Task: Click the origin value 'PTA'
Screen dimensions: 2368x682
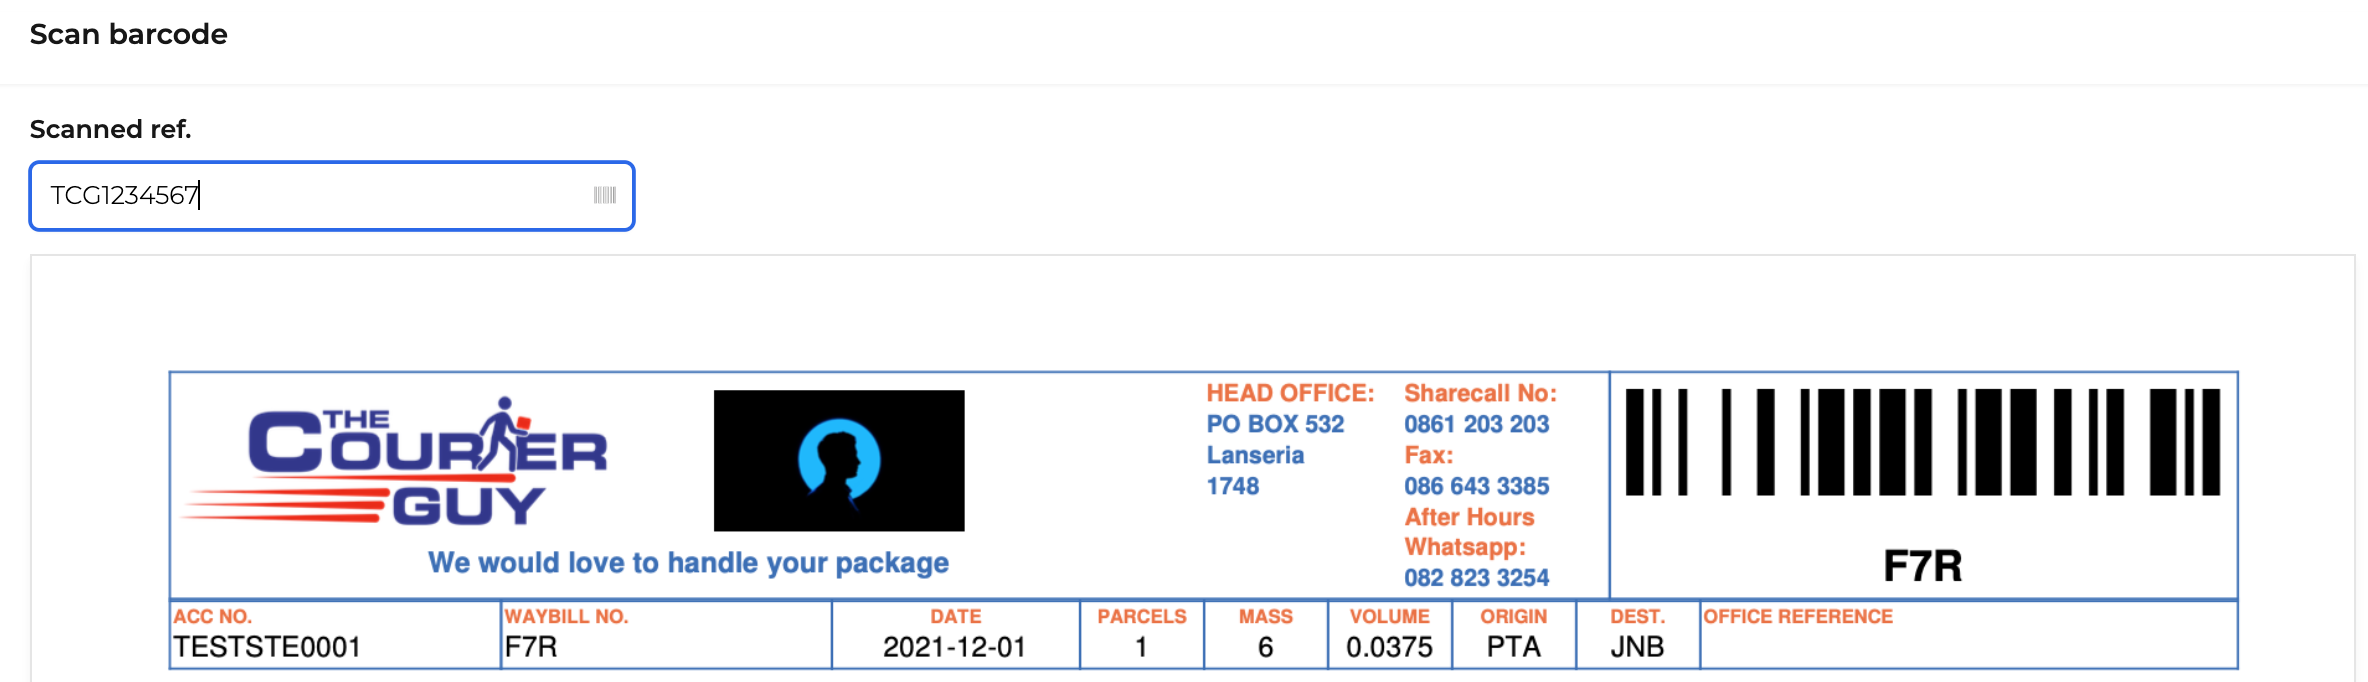Action: pyautogui.click(x=1514, y=647)
